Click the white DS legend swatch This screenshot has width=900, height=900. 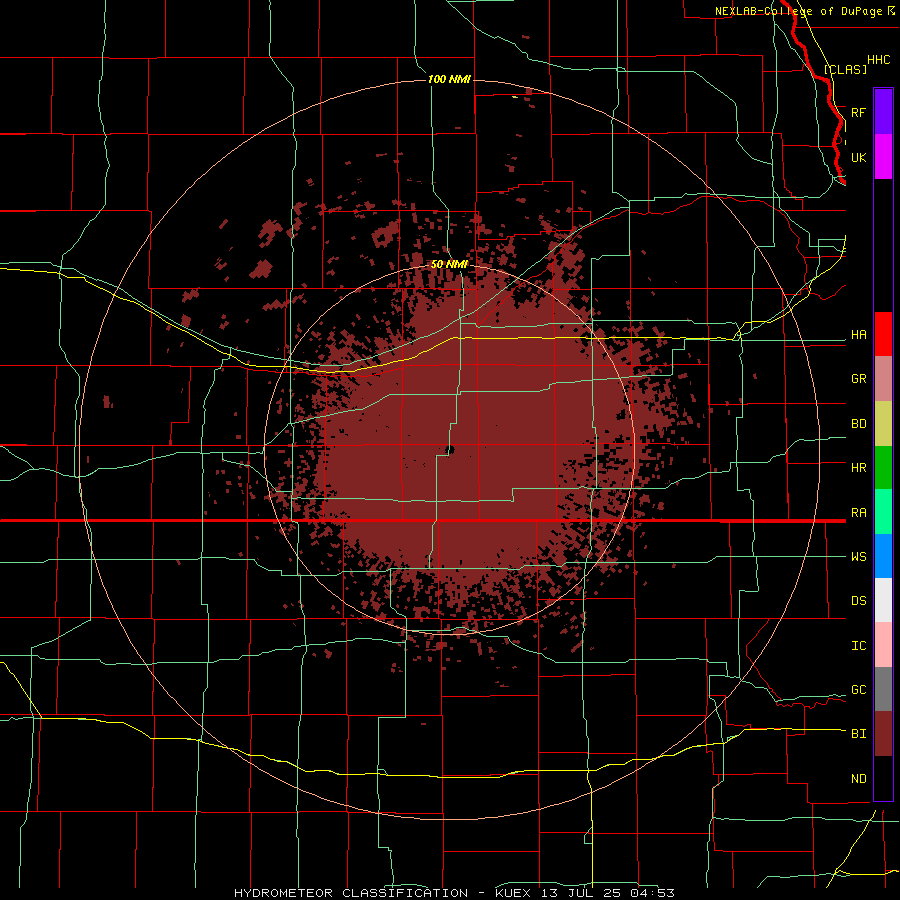pyautogui.click(x=883, y=600)
